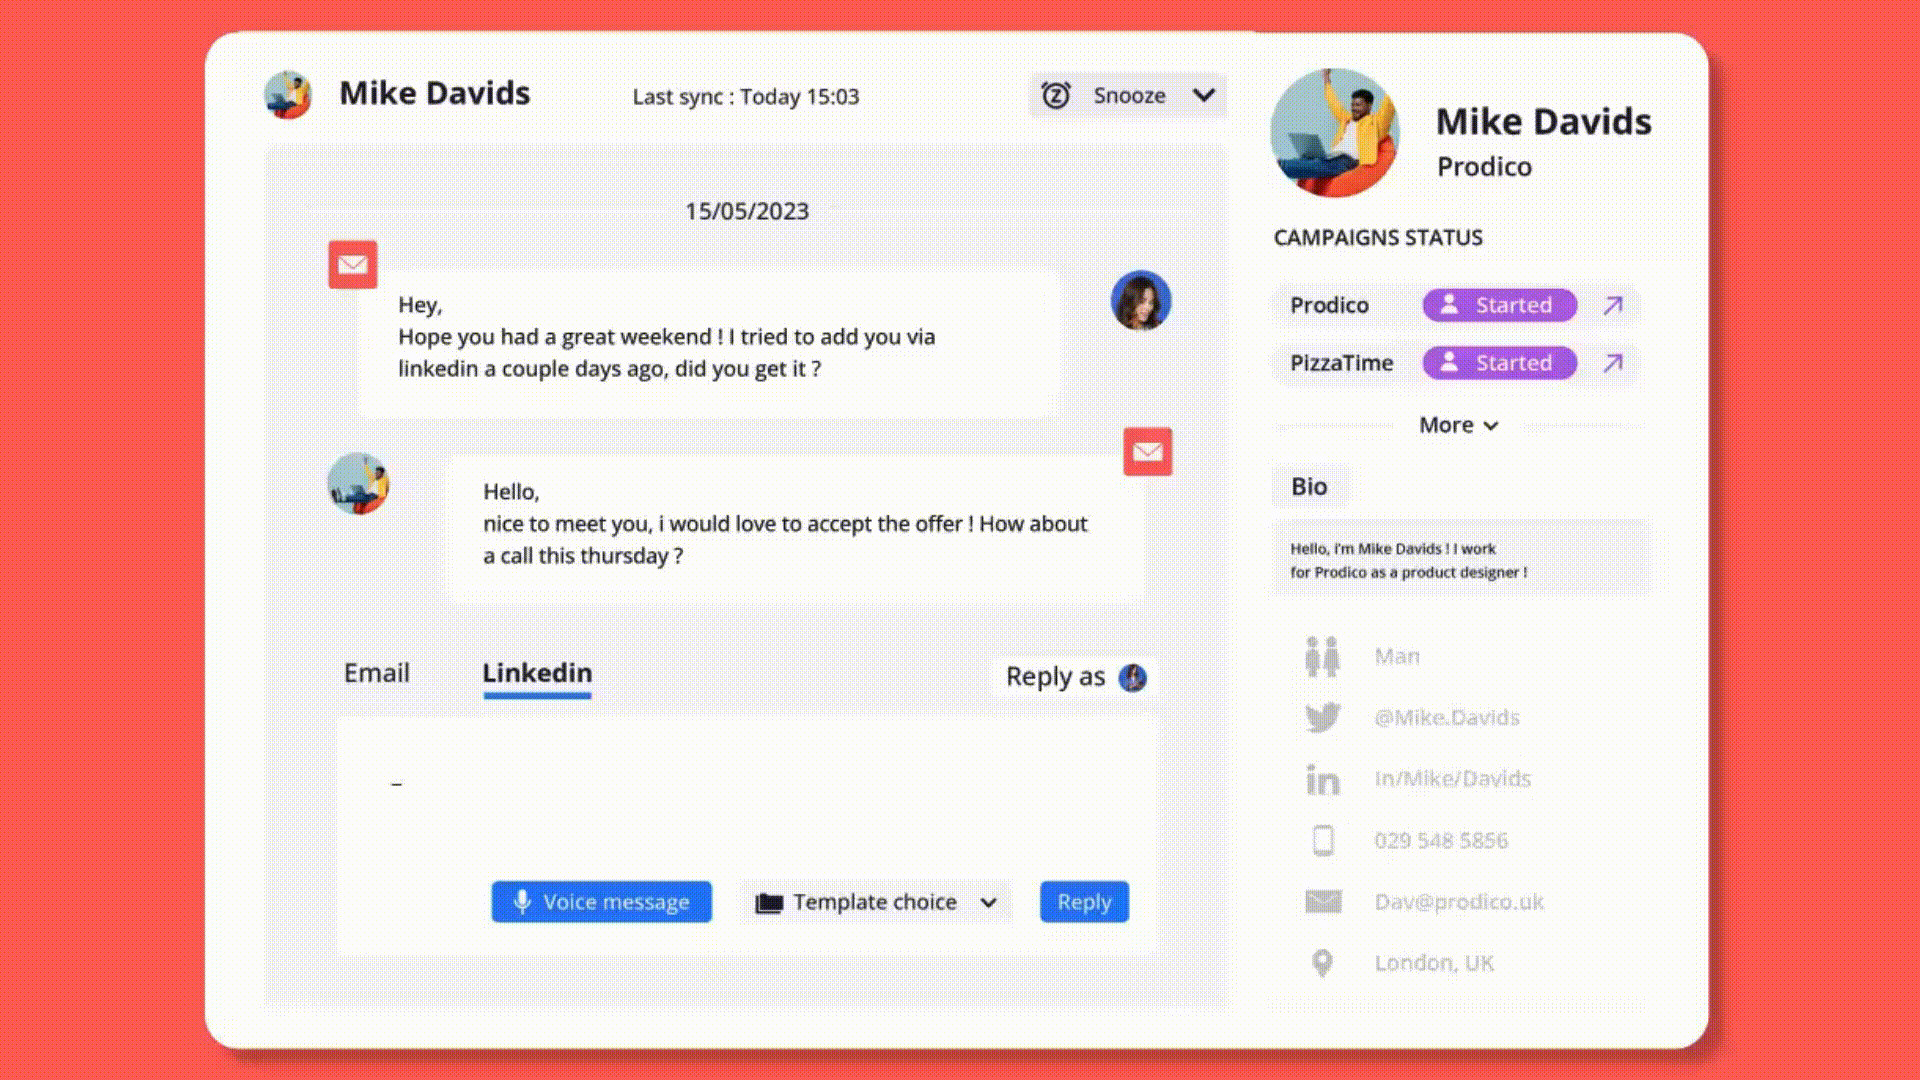Open PizzaTime campaign via arrow icon
The width and height of the screenshot is (1920, 1080).
1612,363
